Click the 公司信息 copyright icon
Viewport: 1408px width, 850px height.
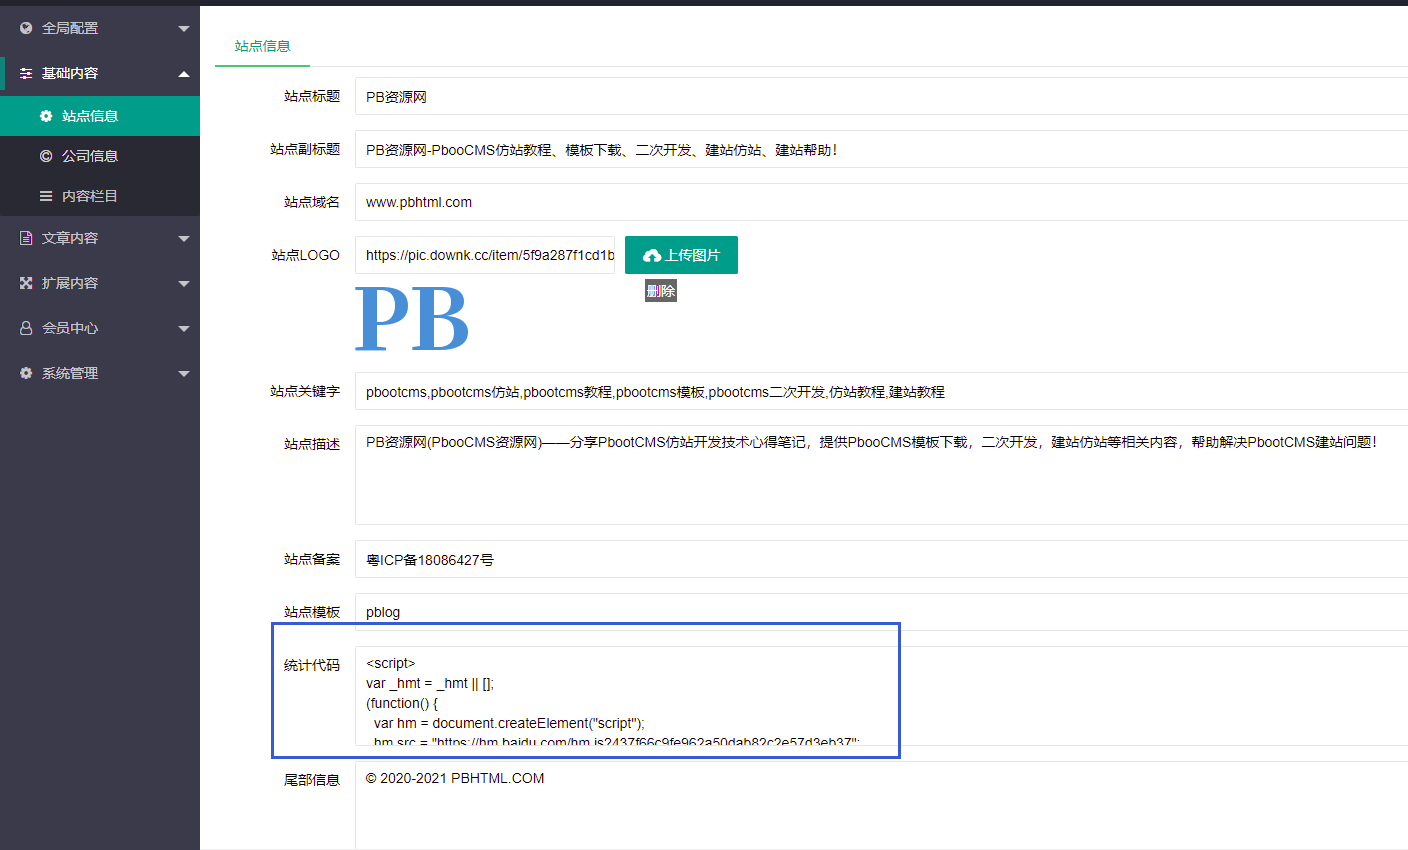46,156
